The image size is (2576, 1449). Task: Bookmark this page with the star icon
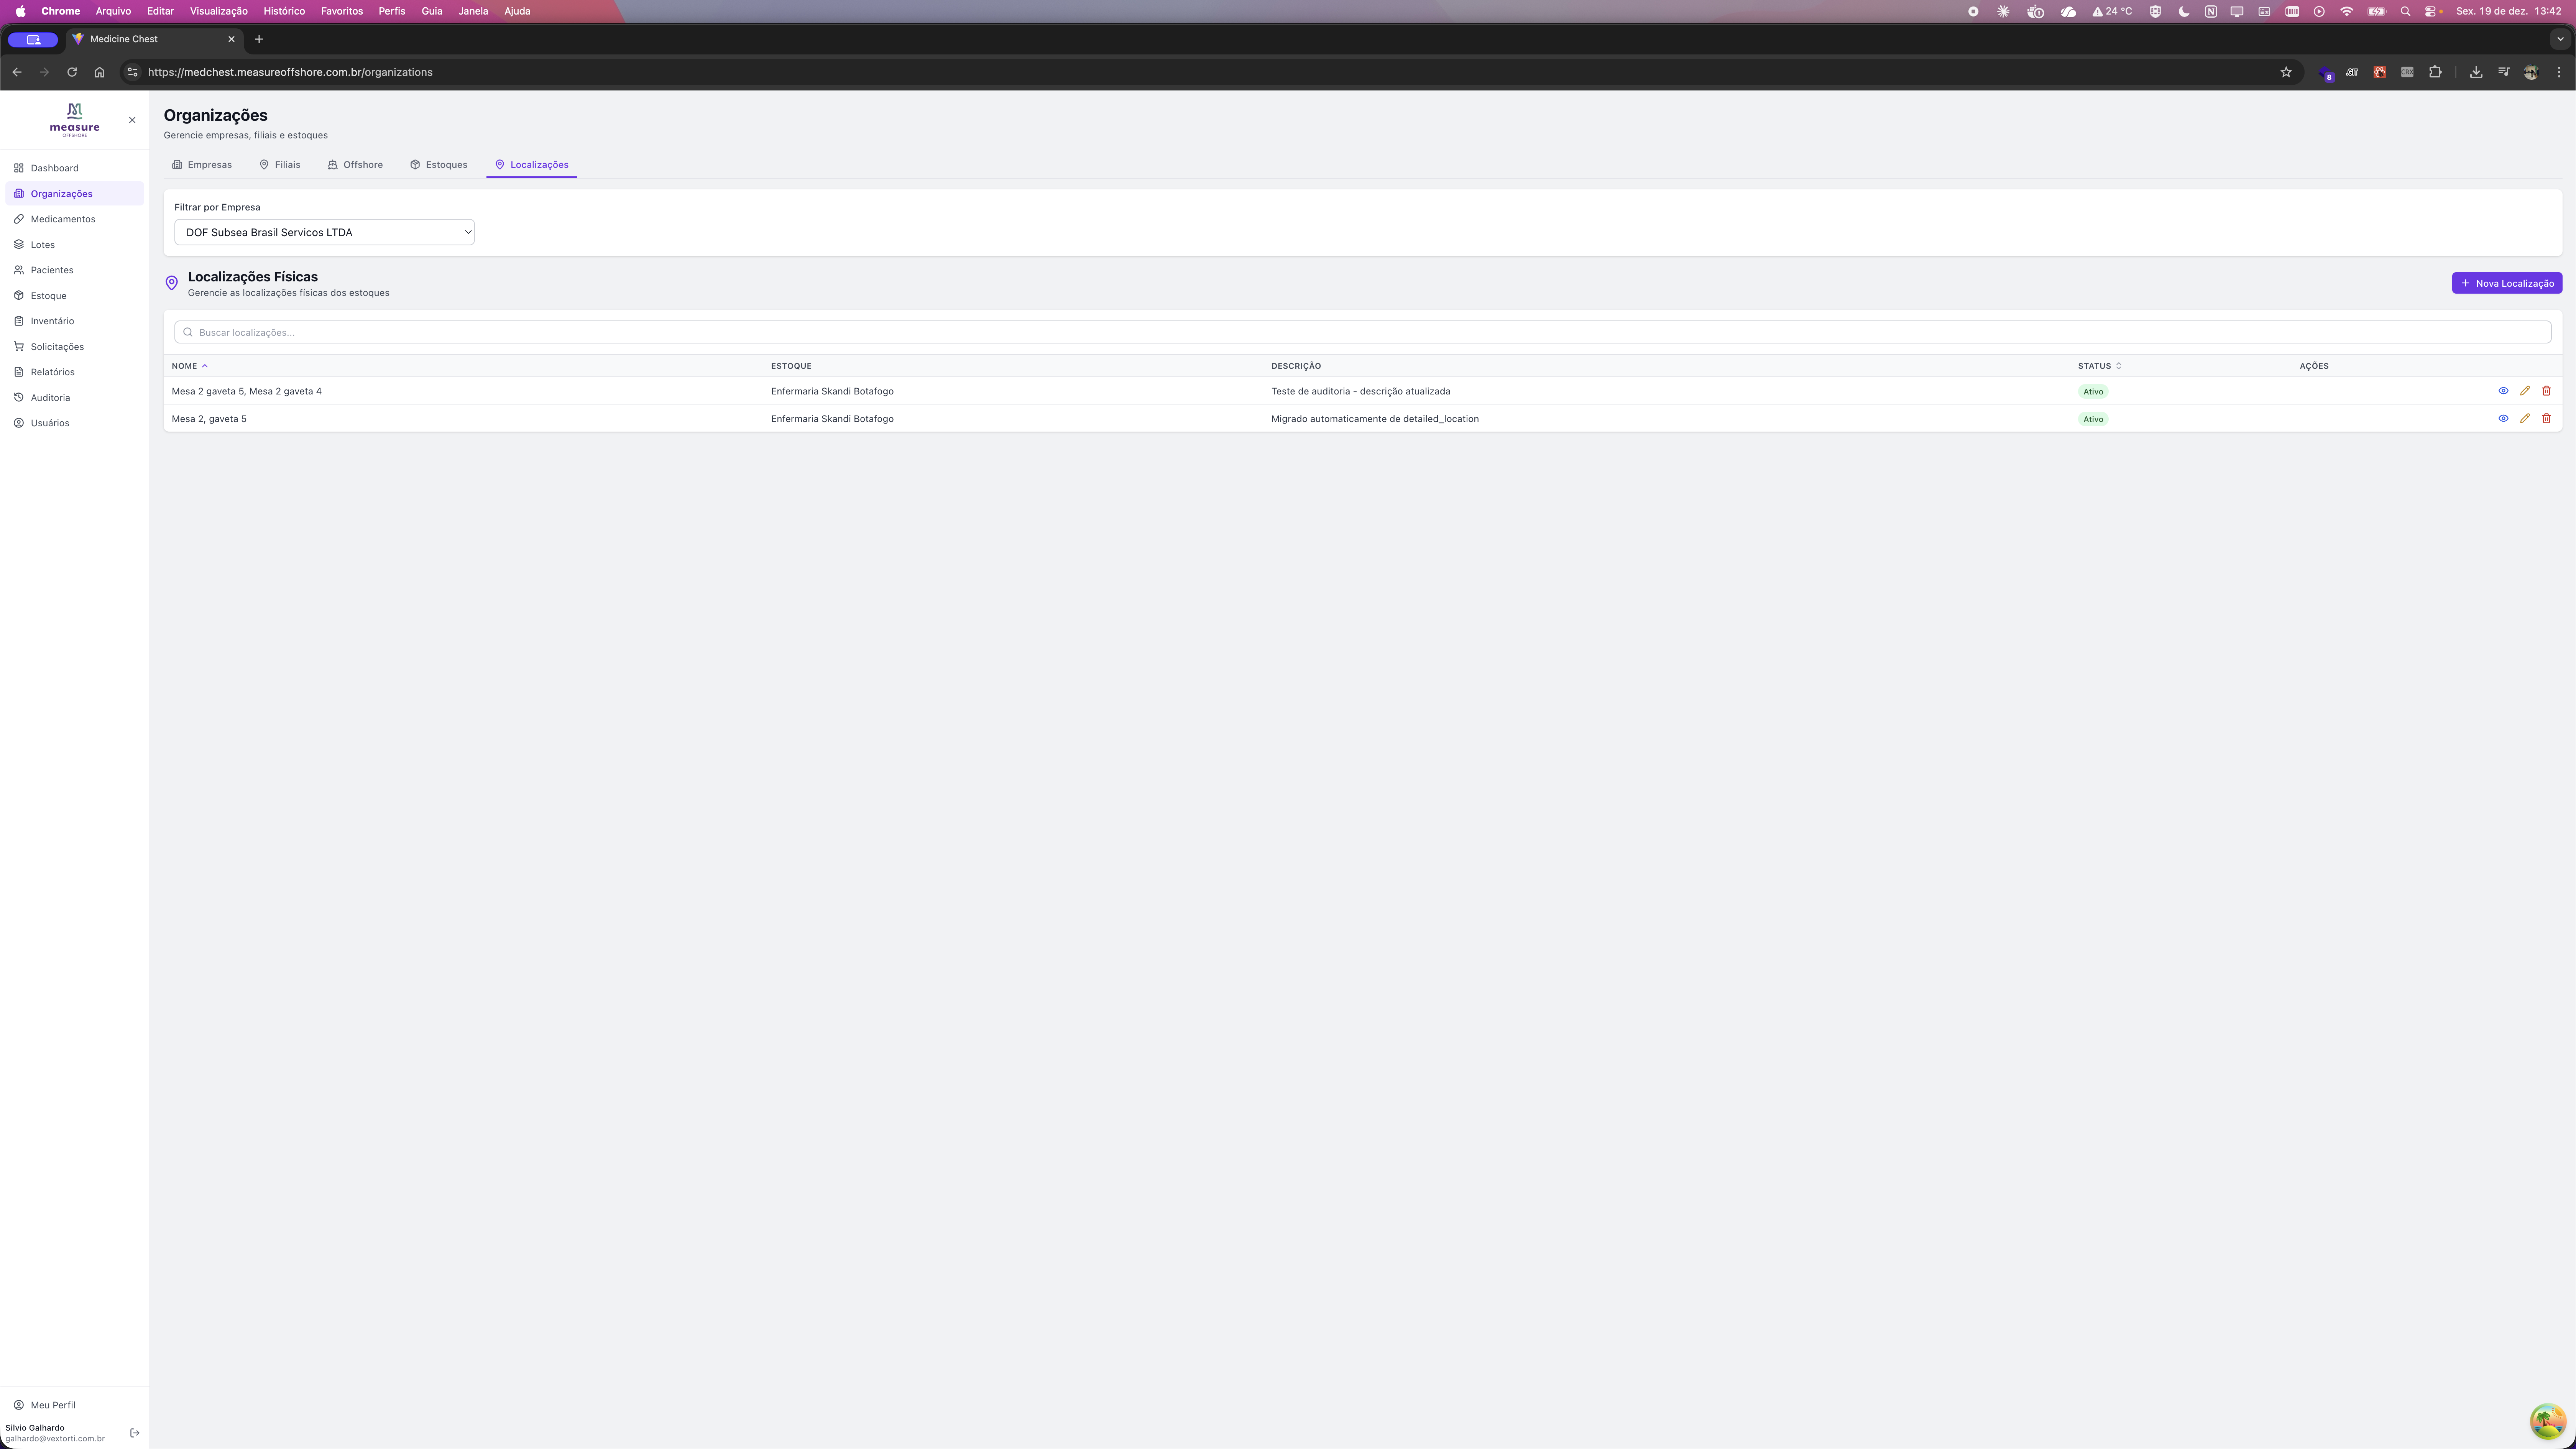tap(2285, 72)
